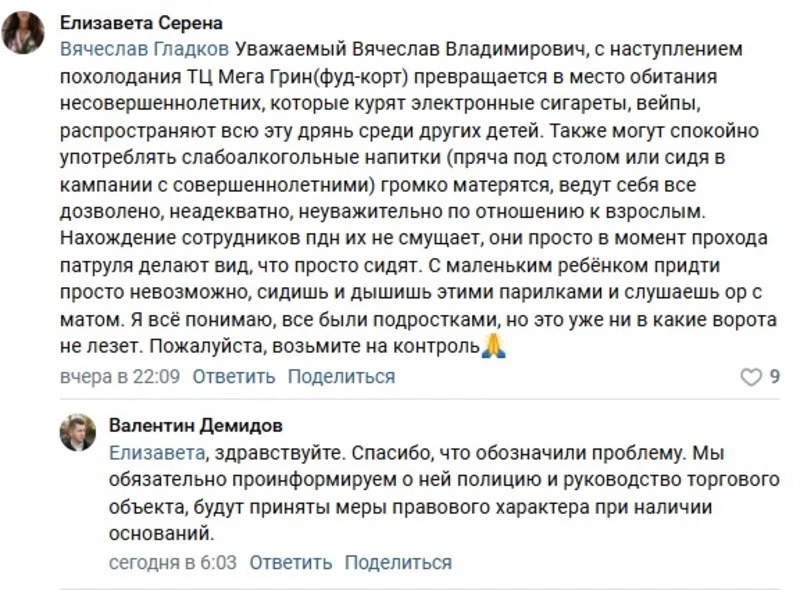
Task: Follow the Вячеслав Гладков mention link
Action: (x=145, y=48)
